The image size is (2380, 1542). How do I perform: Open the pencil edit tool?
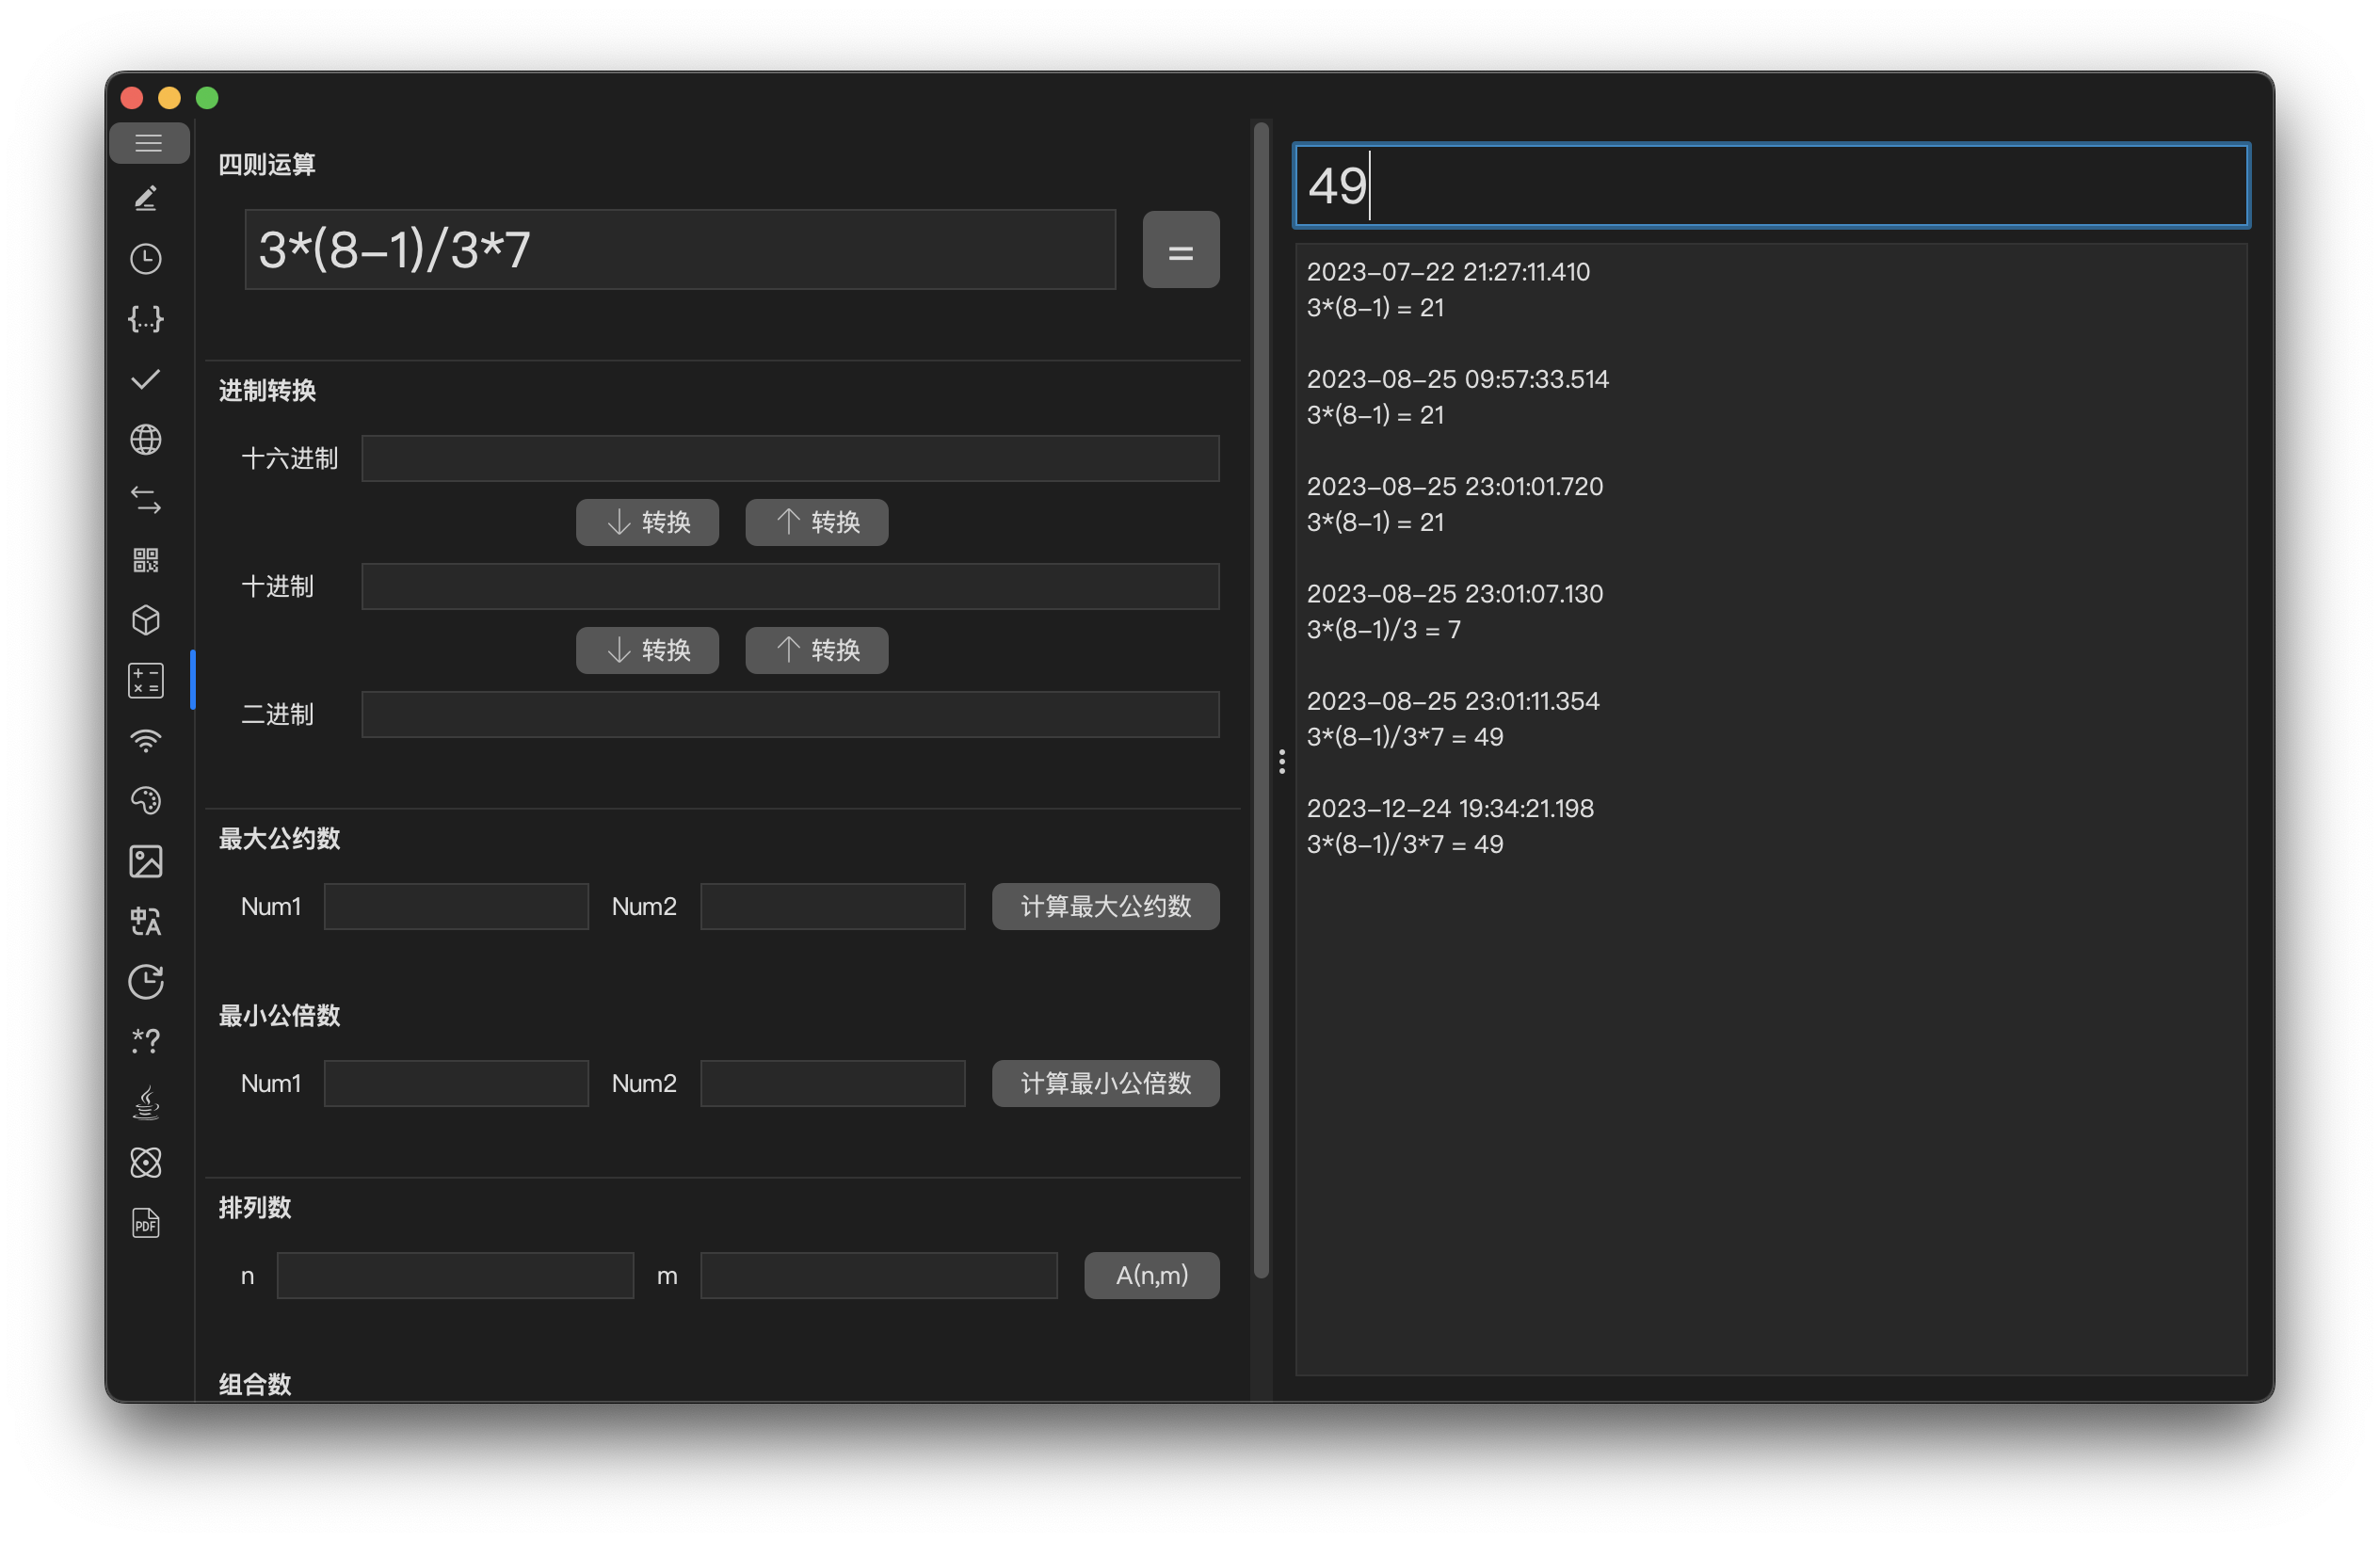tap(146, 198)
